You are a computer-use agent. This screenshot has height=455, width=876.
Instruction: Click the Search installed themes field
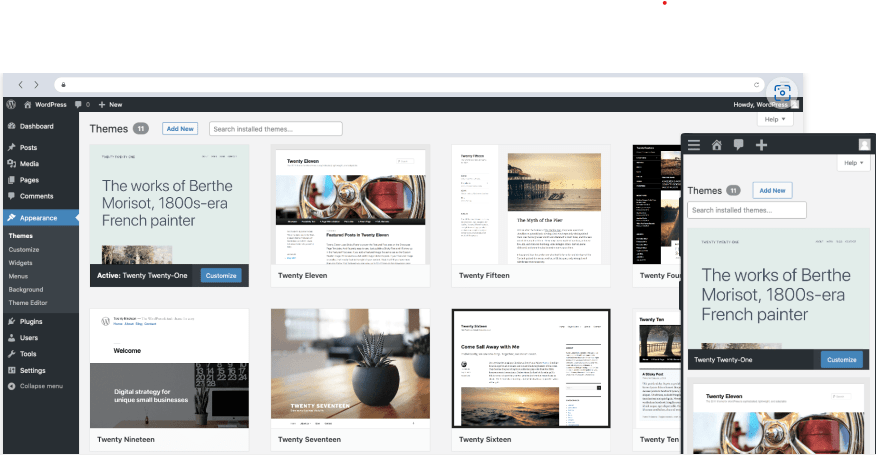(x=275, y=129)
